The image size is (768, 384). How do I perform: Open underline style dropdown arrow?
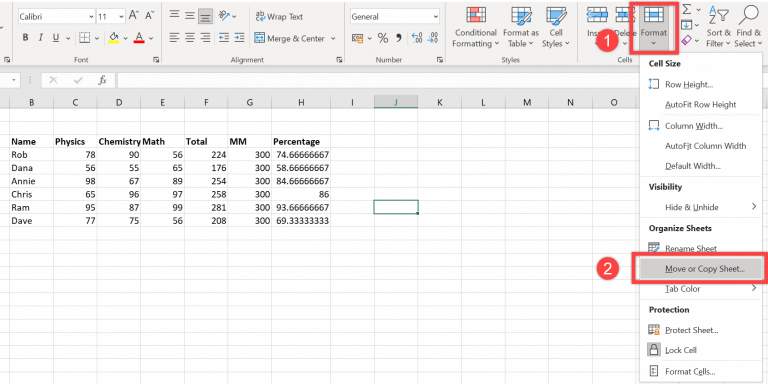(68, 38)
